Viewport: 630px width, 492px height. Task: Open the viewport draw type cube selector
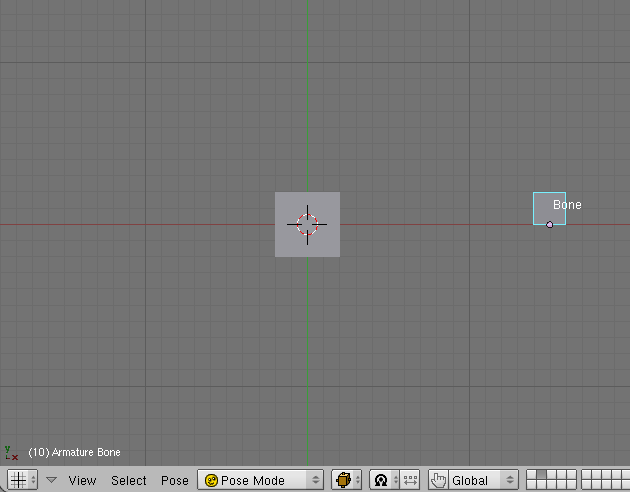[x=347, y=480]
